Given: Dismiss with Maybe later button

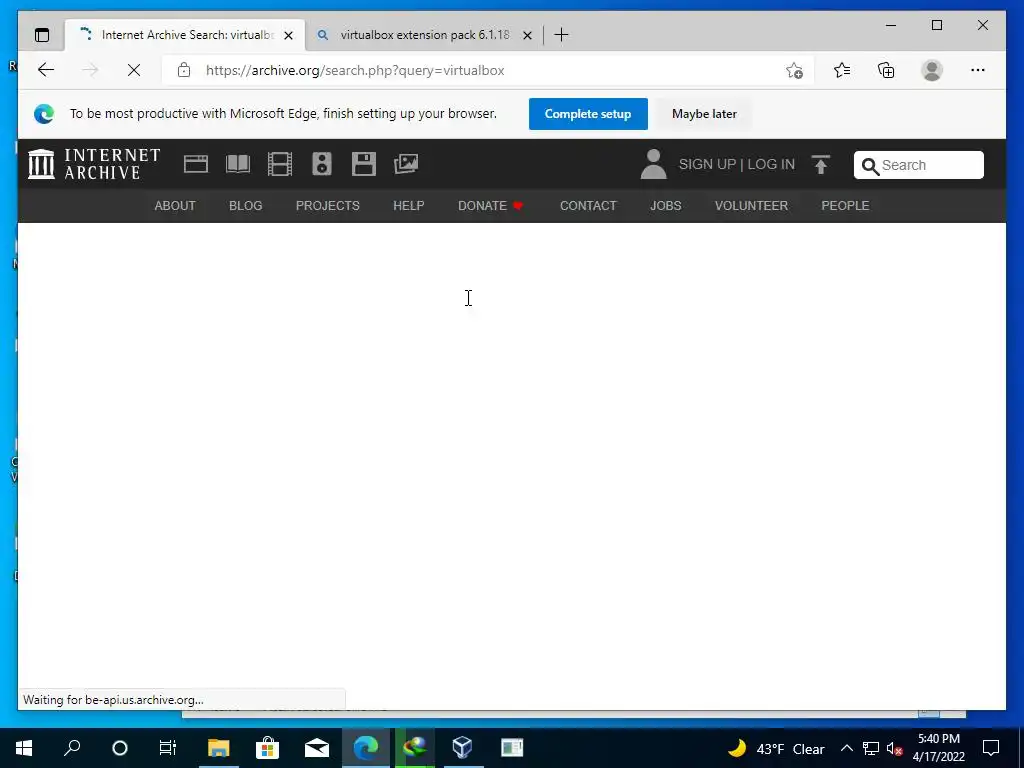Looking at the screenshot, I should [704, 114].
